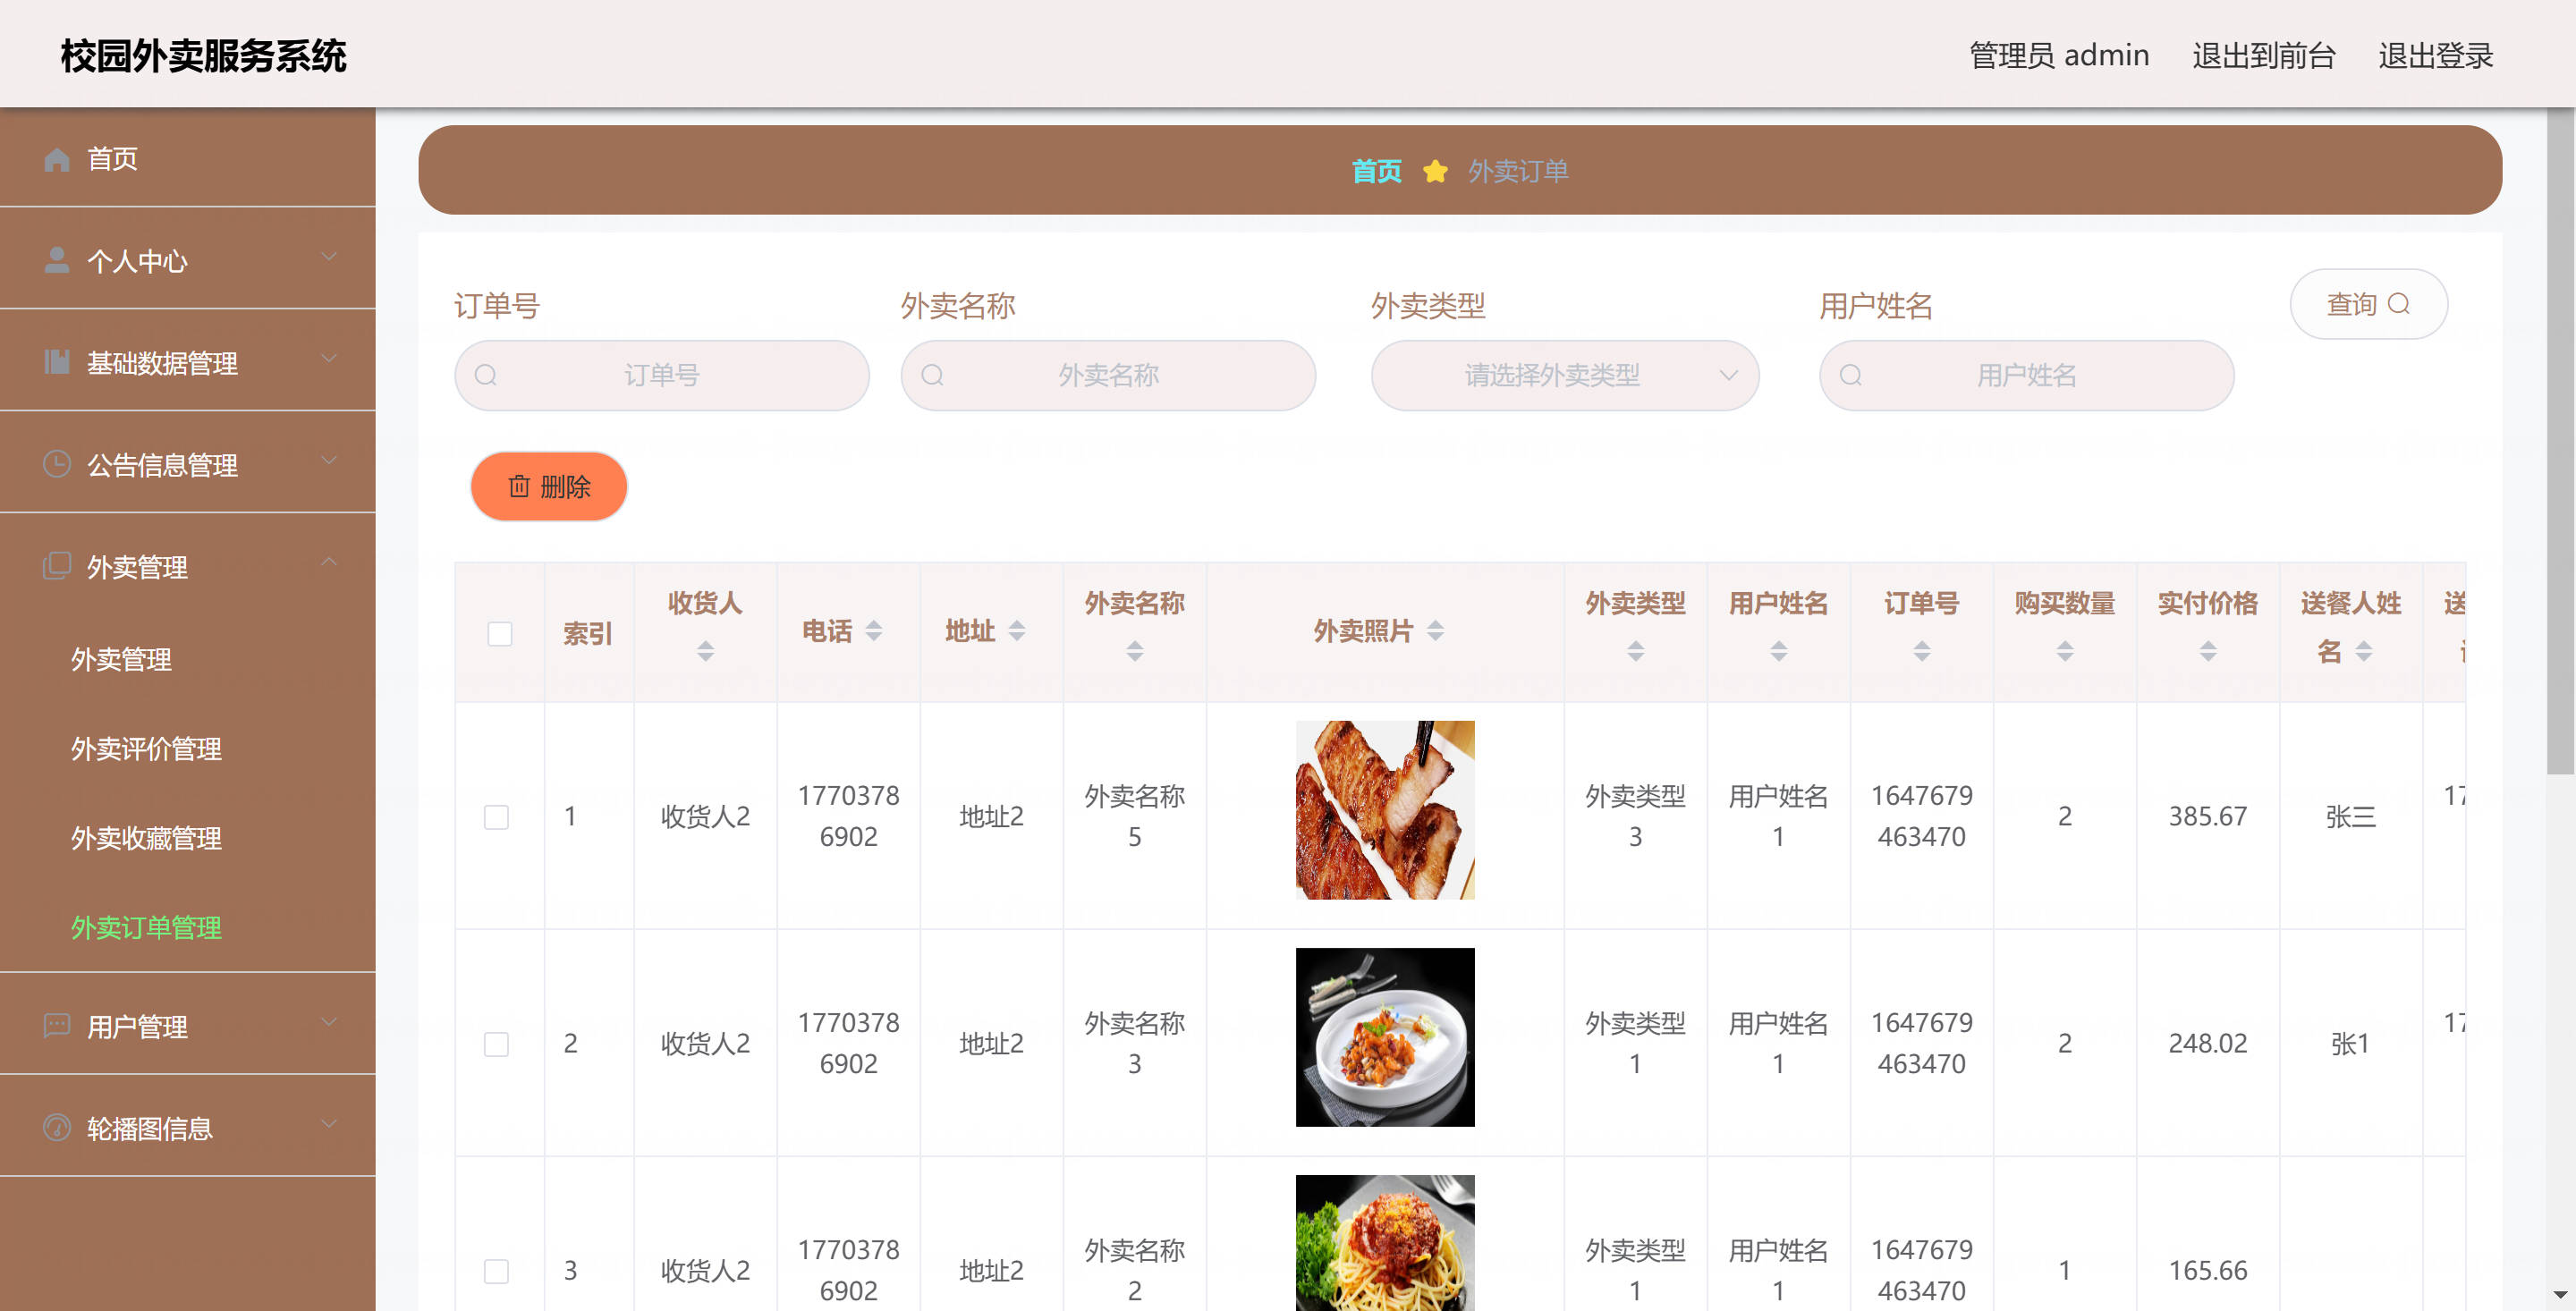This screenshot has width=2576, height=1311.
Task: Click the chat icon next to 用户管理
Action: click(57, 1025)
